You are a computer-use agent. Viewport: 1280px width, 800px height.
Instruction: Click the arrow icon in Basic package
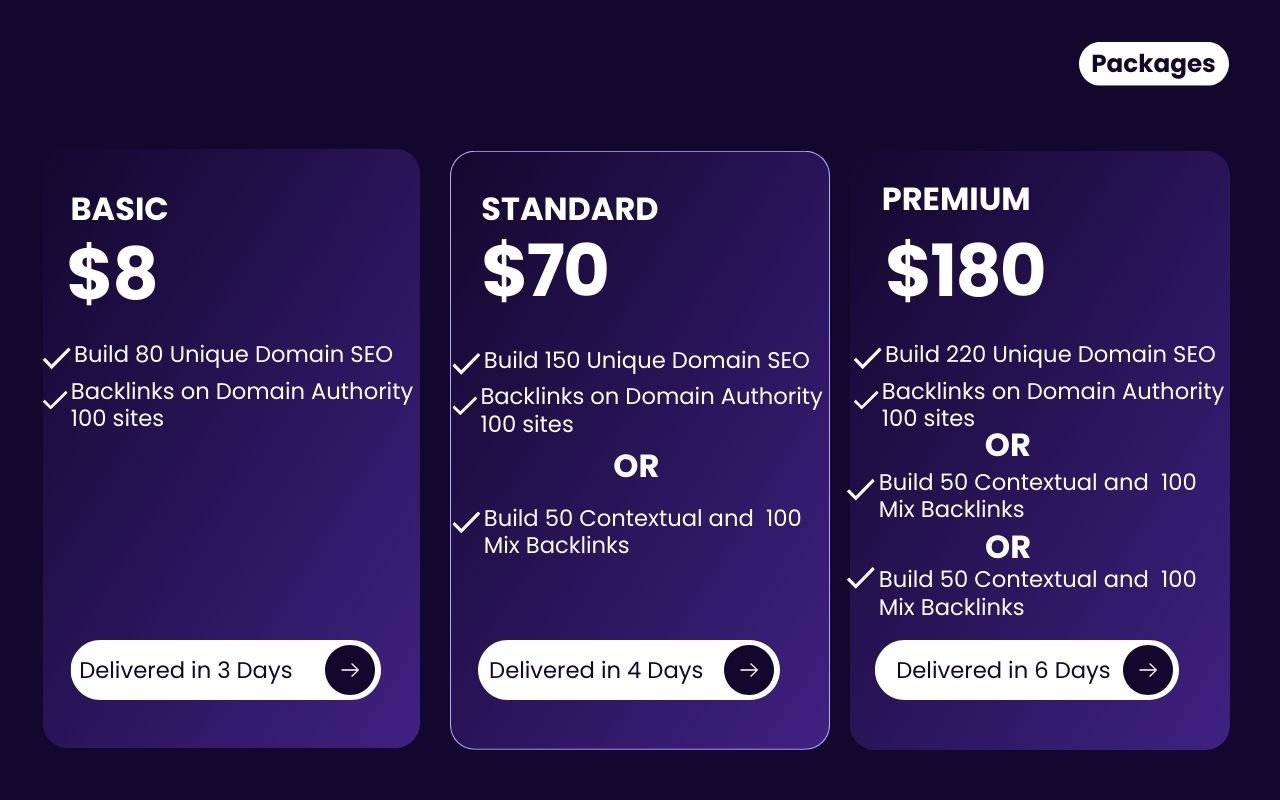click(x=350, y=670)
